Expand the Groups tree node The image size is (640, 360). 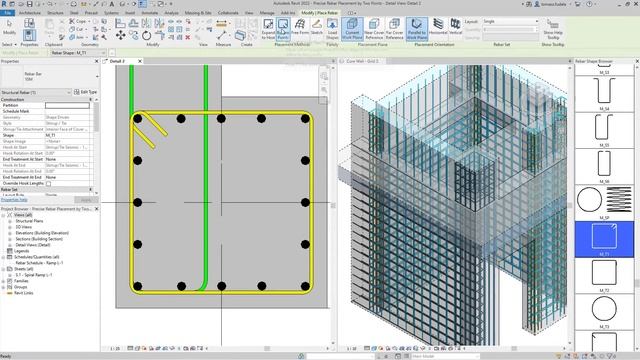point(3,287)
